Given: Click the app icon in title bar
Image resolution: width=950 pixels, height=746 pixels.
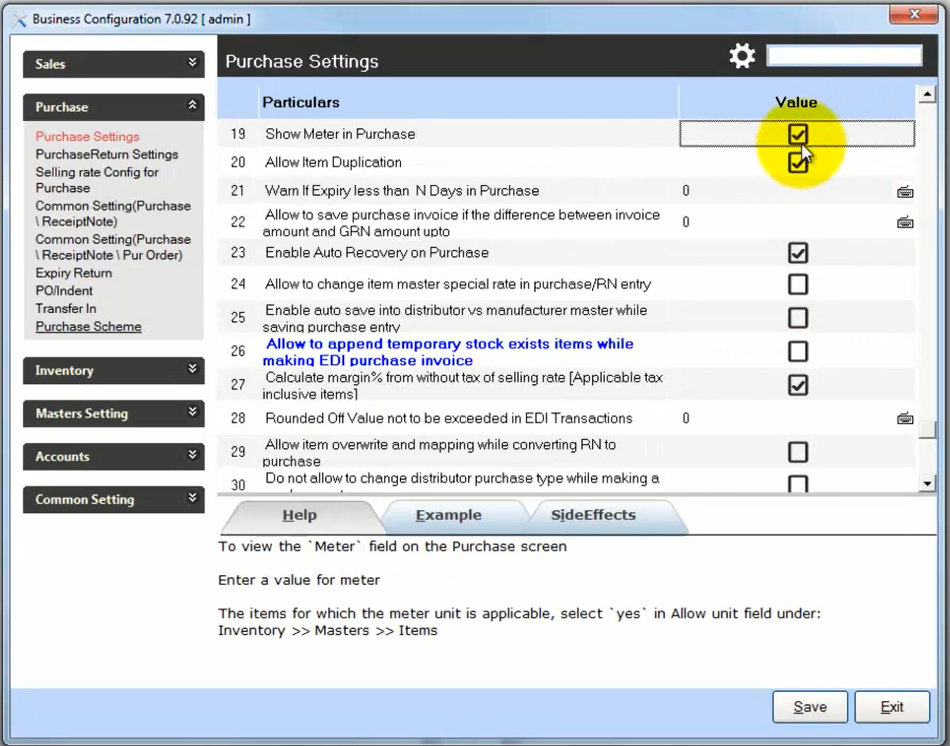Looking at the screenshot, I should tap(17, 19).
